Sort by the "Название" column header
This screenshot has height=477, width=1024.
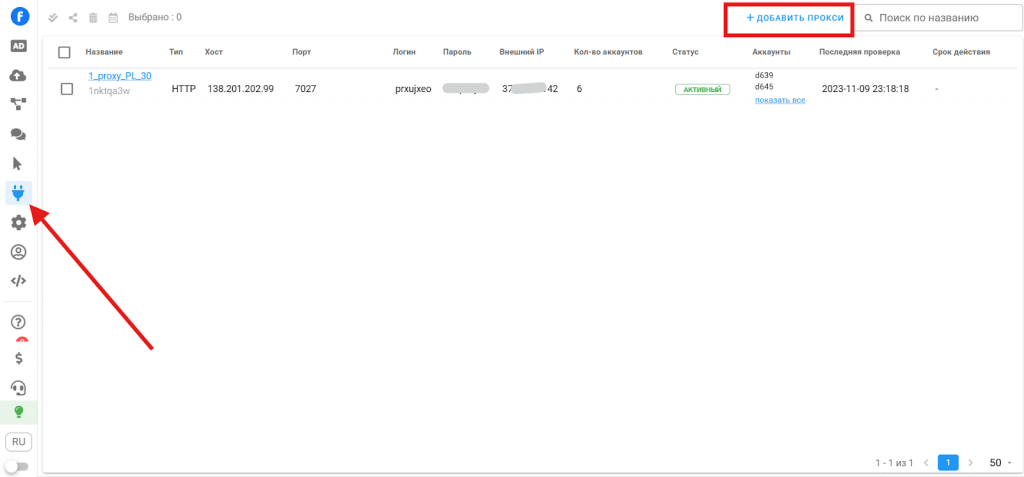tap(104, 51)
